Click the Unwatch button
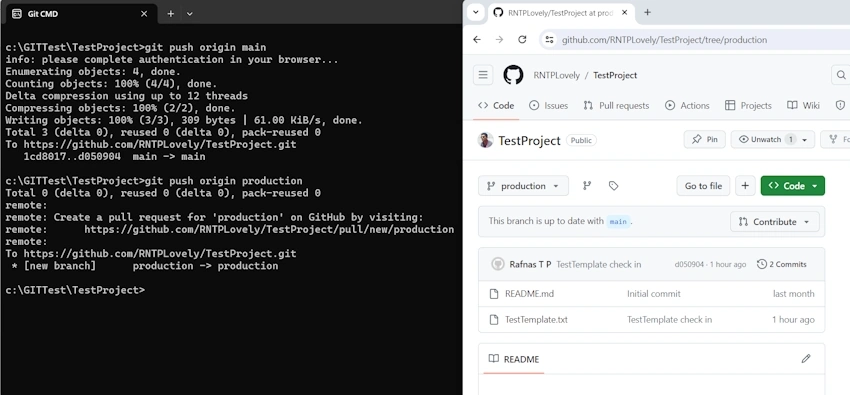850x395 pixels. pyautogui.click(x=766, y=140)
